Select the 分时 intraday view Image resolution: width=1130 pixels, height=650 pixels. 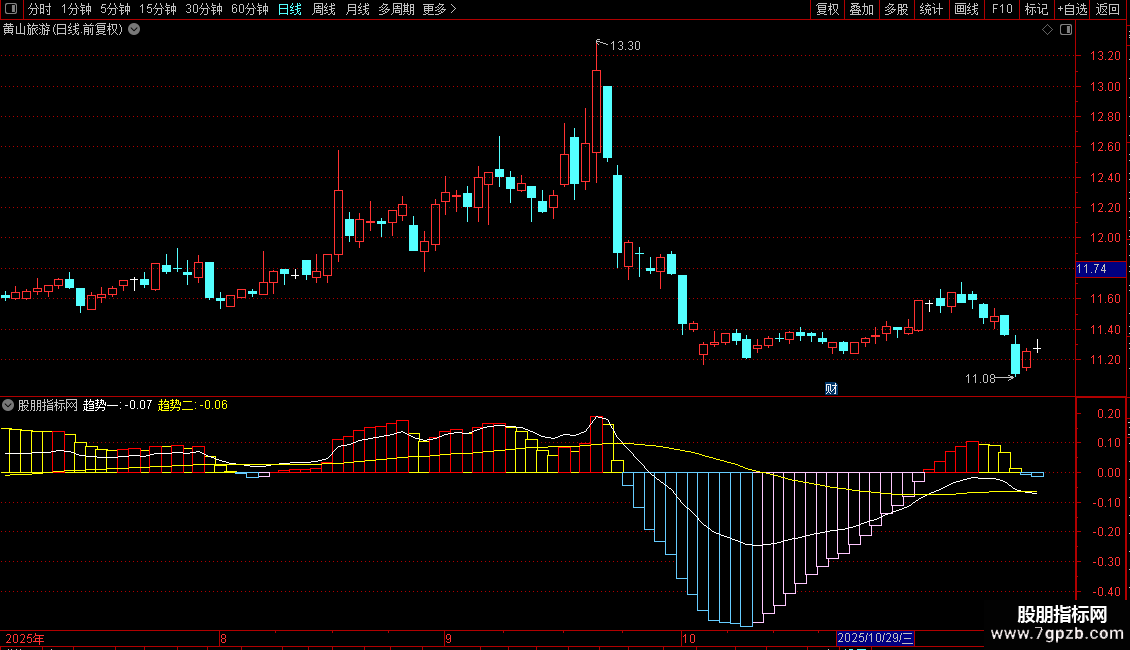pyautogui.click(x=40, y=9)
